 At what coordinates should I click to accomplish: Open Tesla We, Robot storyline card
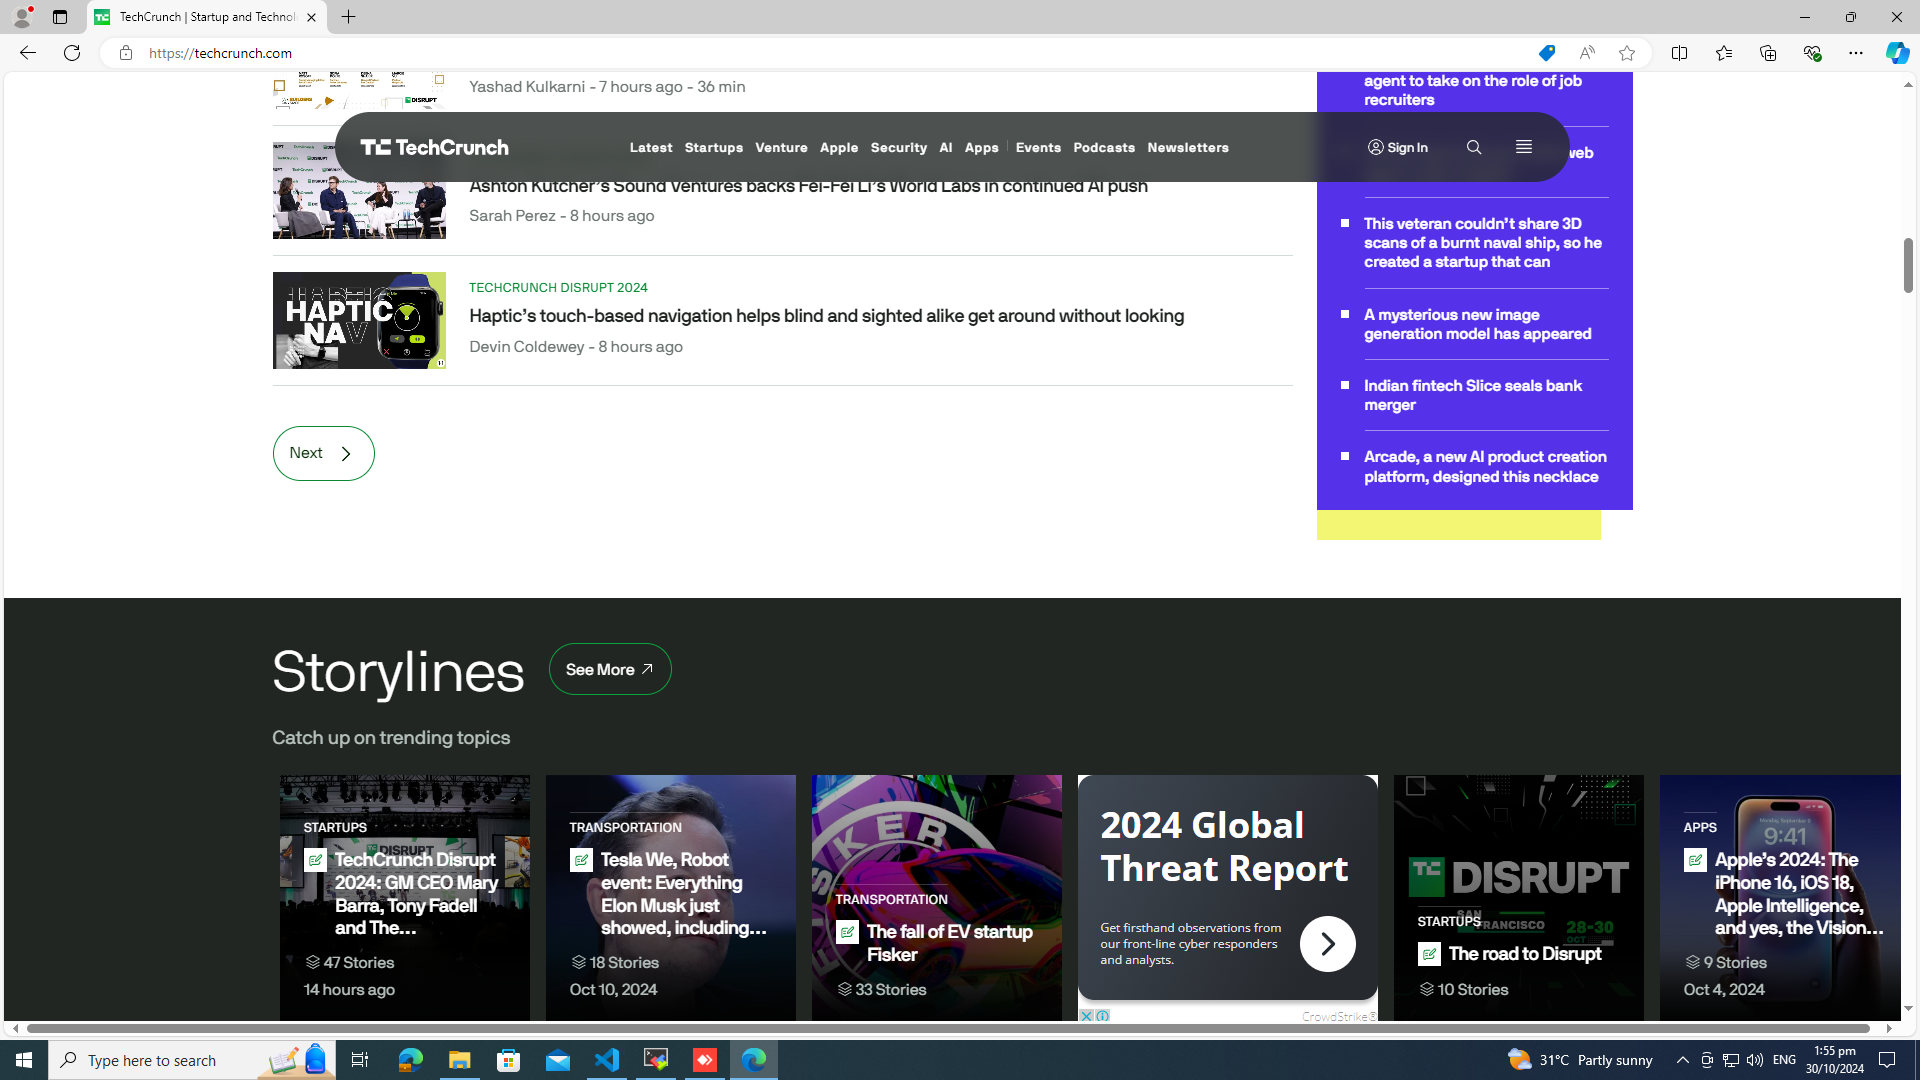pyautogui.click(x=670, y=897)
